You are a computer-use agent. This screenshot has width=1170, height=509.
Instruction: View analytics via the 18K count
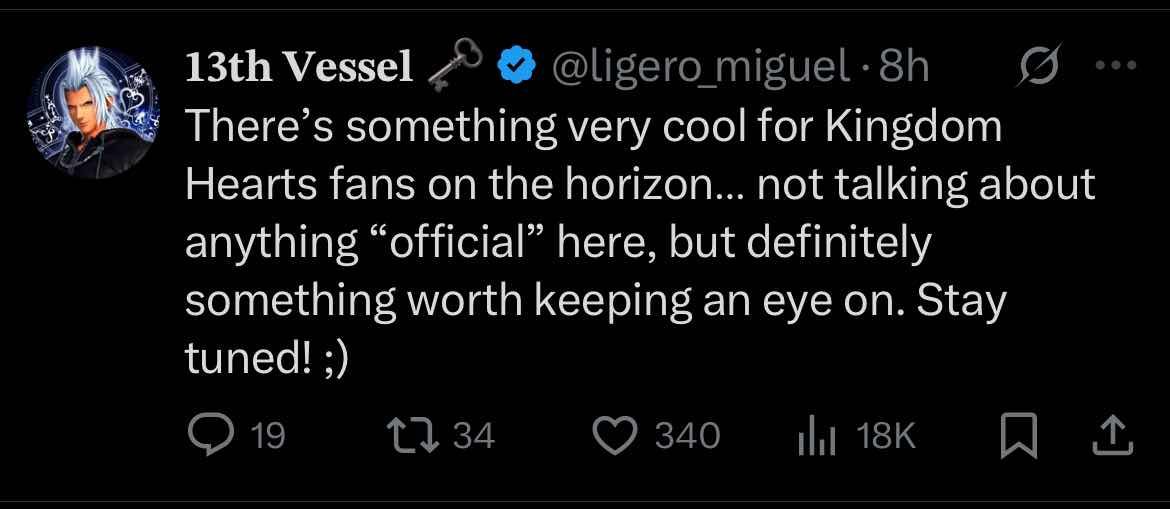point(885,436)
